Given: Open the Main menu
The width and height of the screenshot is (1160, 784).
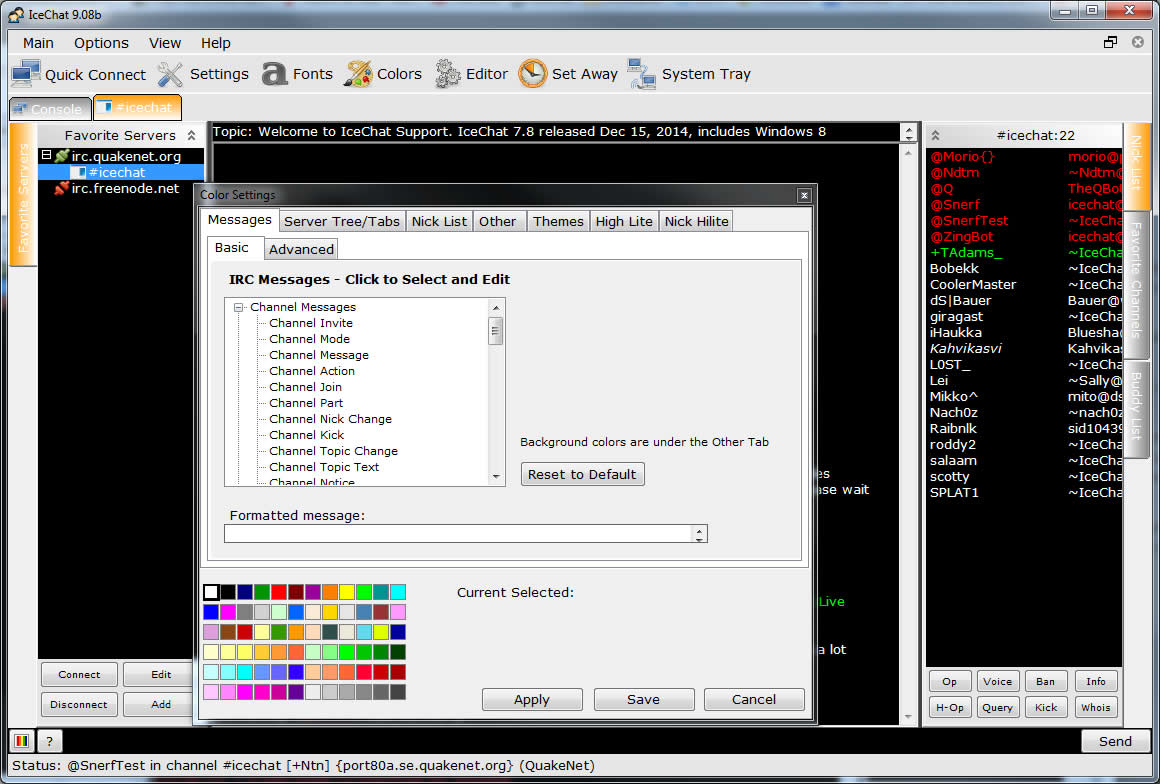Looking at the screenshot, I should click(x=38, y=43).
